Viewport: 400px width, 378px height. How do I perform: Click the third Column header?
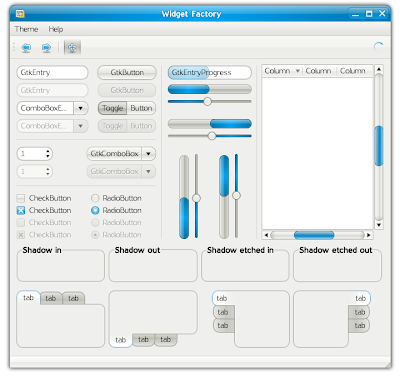(x=354, y=71)
